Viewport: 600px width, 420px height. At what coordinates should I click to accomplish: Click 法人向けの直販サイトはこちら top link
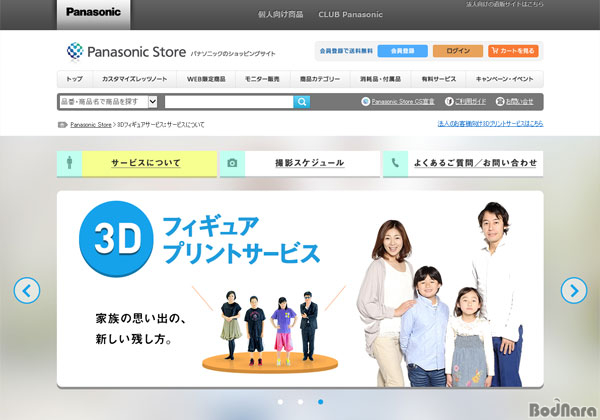[x=504, y=4]
